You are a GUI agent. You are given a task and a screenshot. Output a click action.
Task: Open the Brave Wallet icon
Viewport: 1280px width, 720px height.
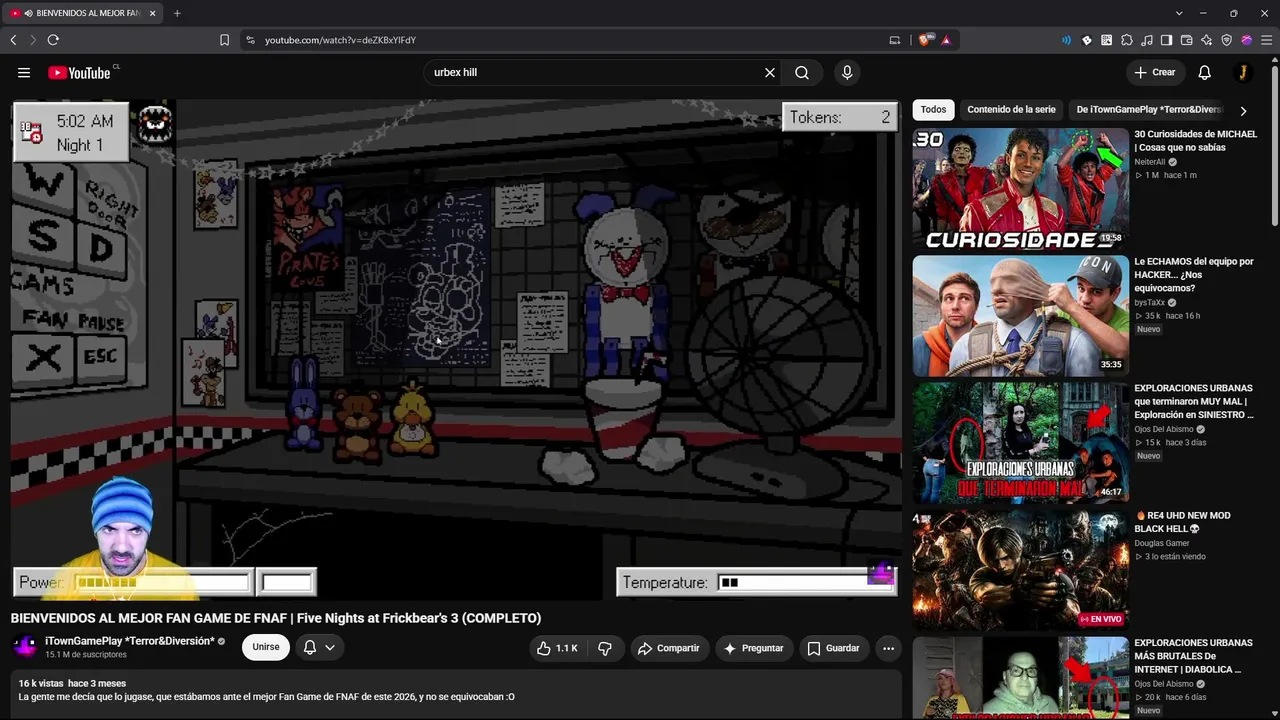[1187, 40]
